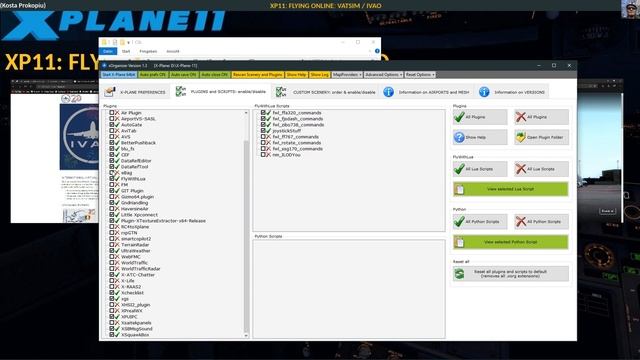Select X-ATC-Chatter plugin row
The width and height of the screenshot is (640, 360).
tap(138, 275)
